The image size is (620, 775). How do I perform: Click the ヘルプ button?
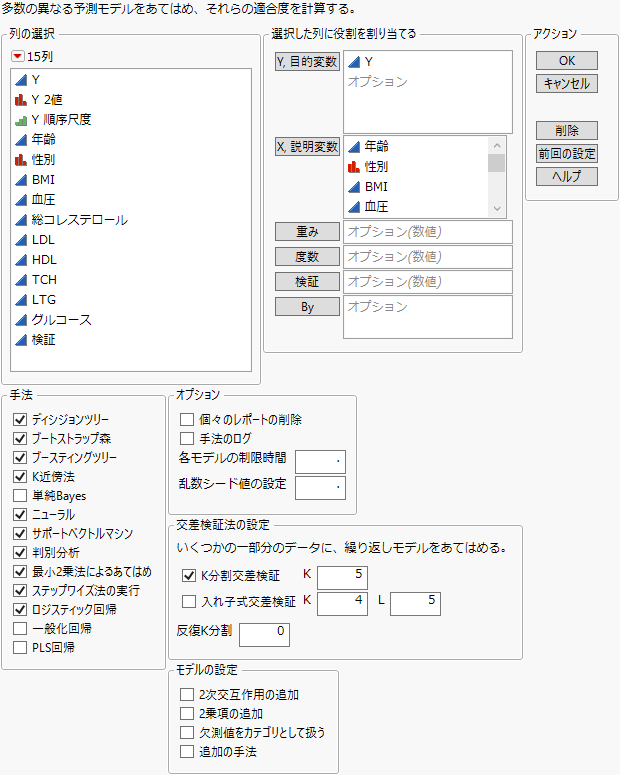coord(567,176)
